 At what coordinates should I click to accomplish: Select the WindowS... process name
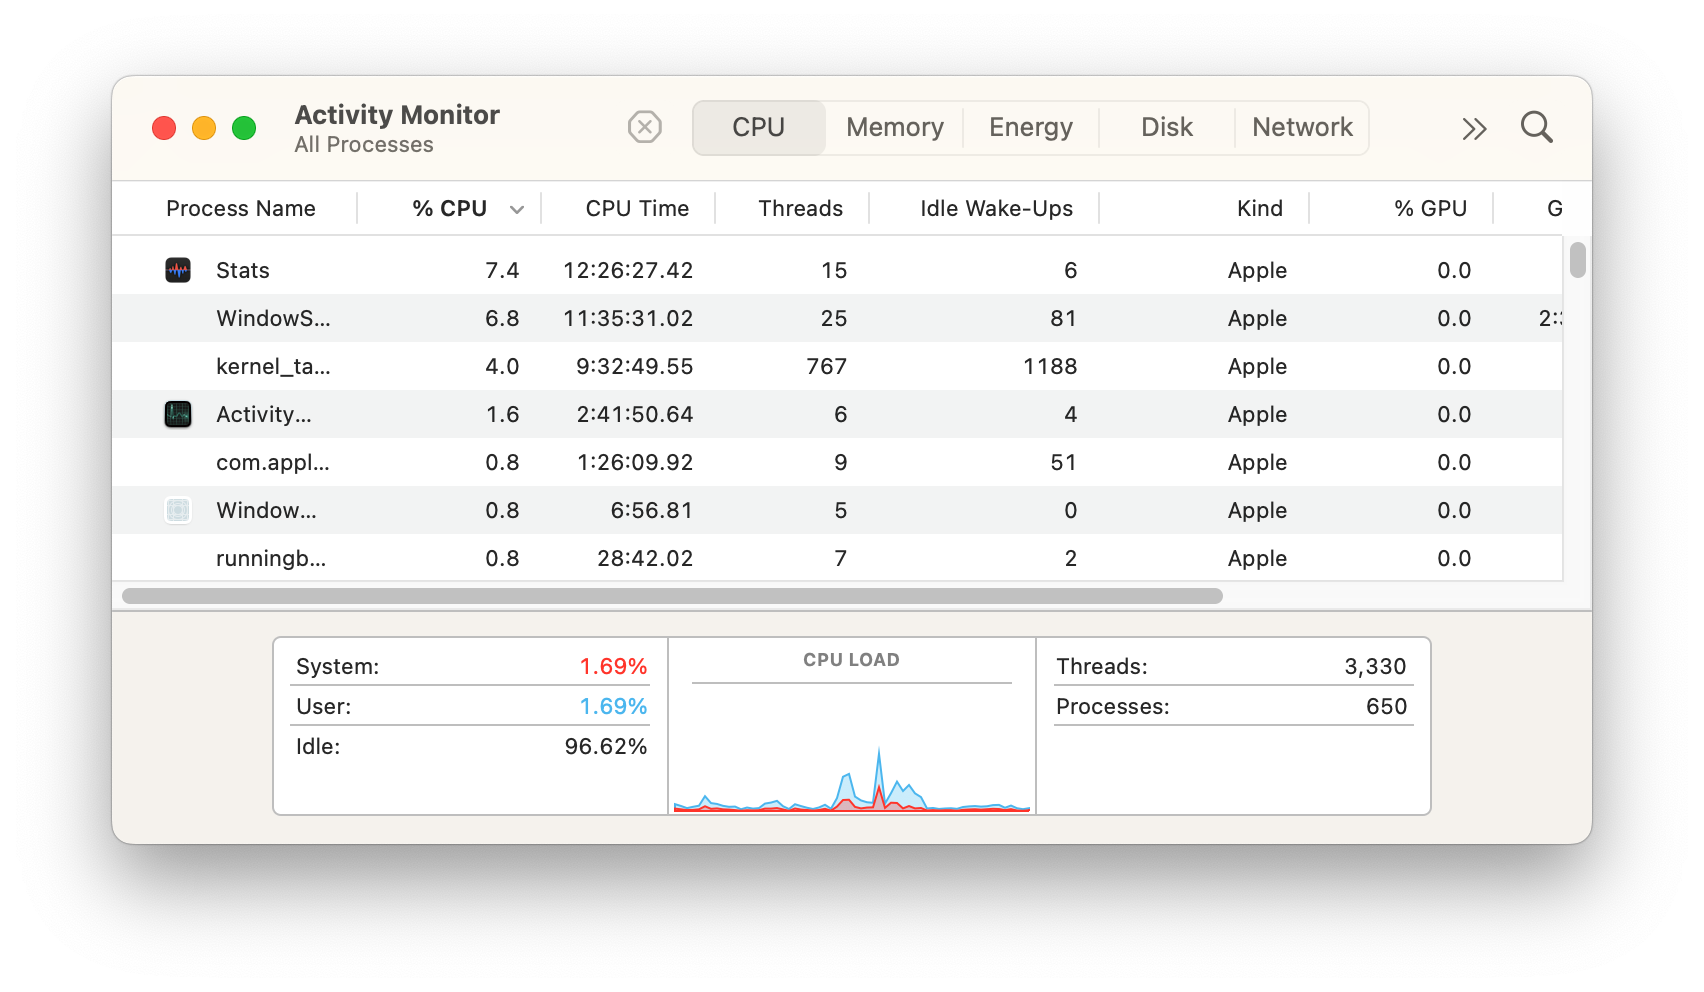click(x=273, y=318)
